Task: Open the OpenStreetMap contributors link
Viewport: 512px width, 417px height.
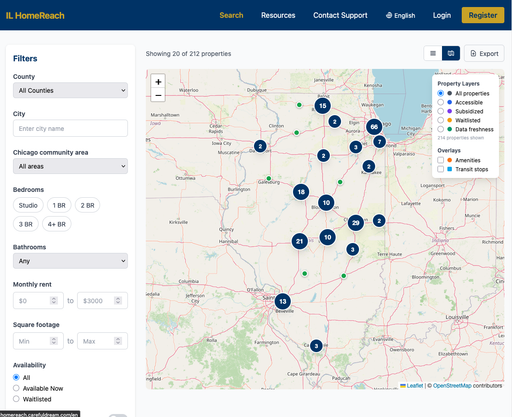Action: coord(452,386)
